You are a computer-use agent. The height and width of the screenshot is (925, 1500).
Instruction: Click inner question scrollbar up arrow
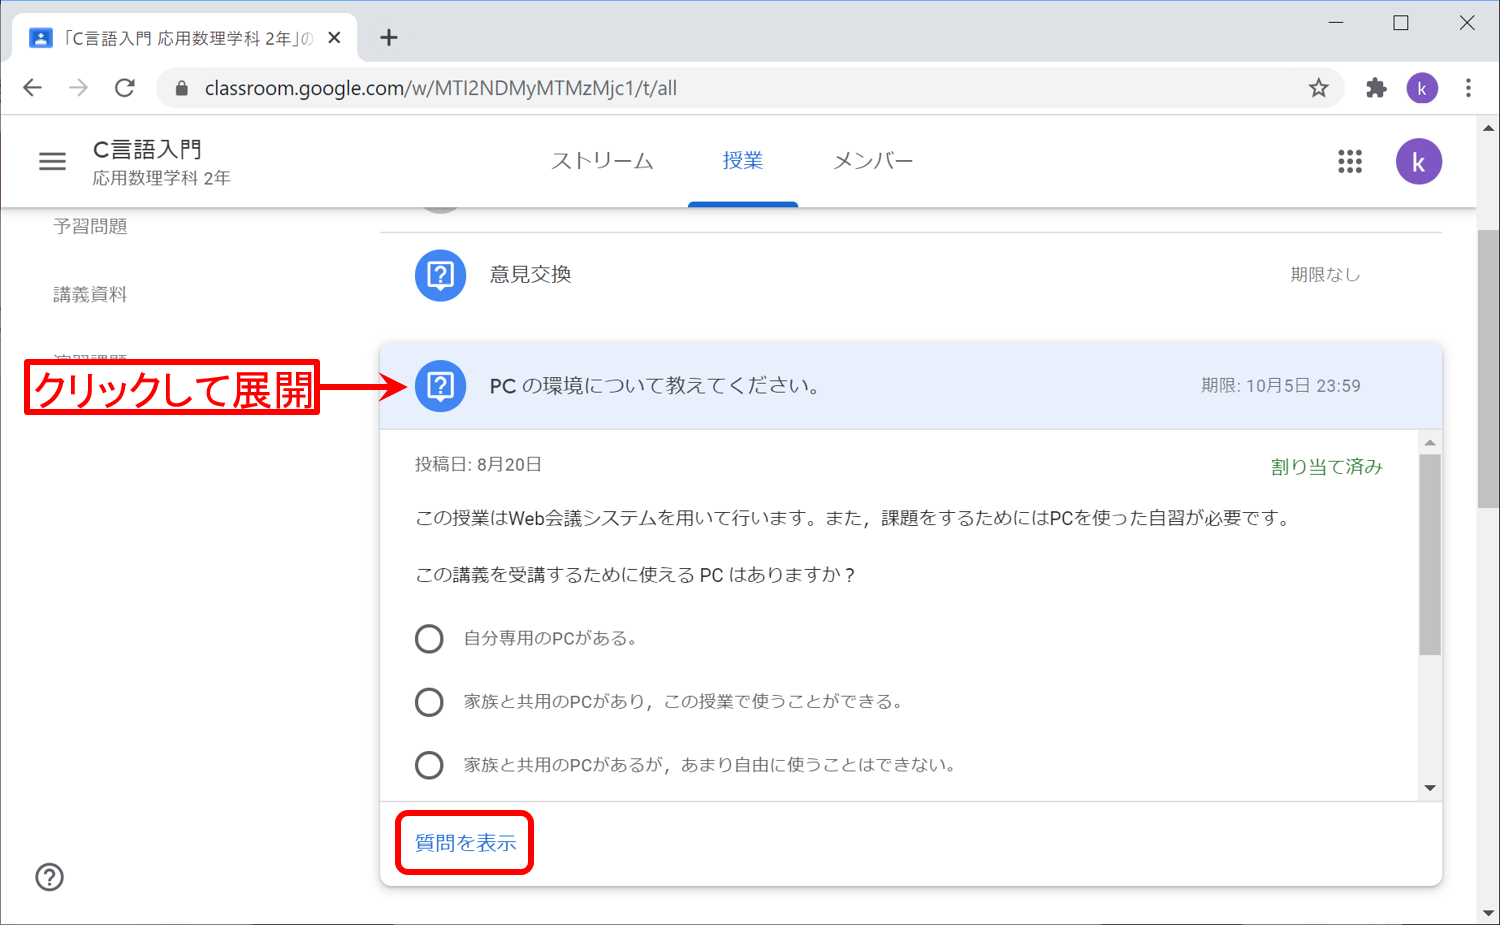(x=1430, y=442)
